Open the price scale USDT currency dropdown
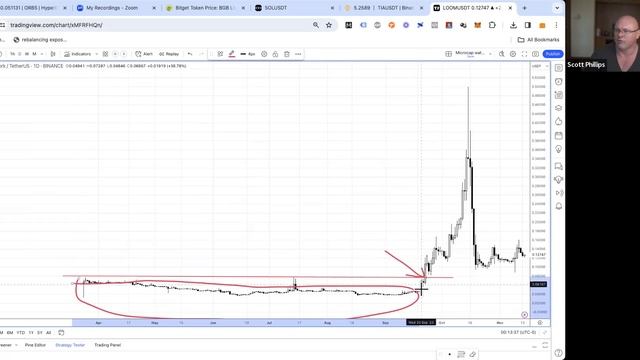 (x=540, y=66)
